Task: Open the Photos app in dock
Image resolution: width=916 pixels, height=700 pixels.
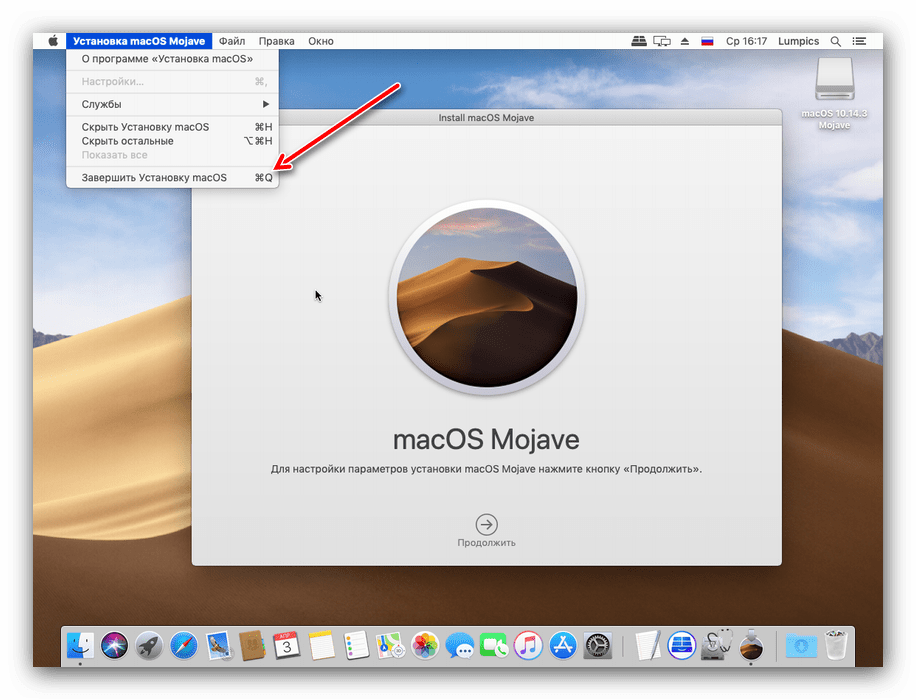Action: pos(425,645)
